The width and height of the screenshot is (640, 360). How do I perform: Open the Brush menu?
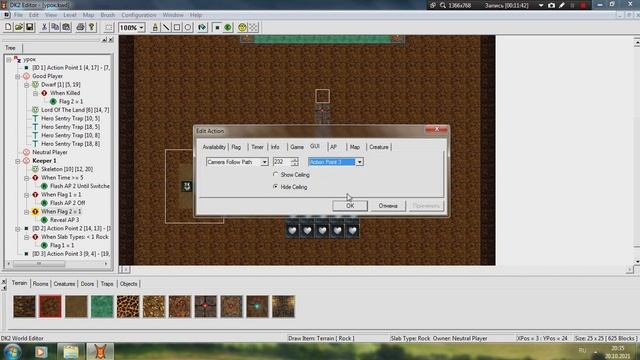pos(107,15)
